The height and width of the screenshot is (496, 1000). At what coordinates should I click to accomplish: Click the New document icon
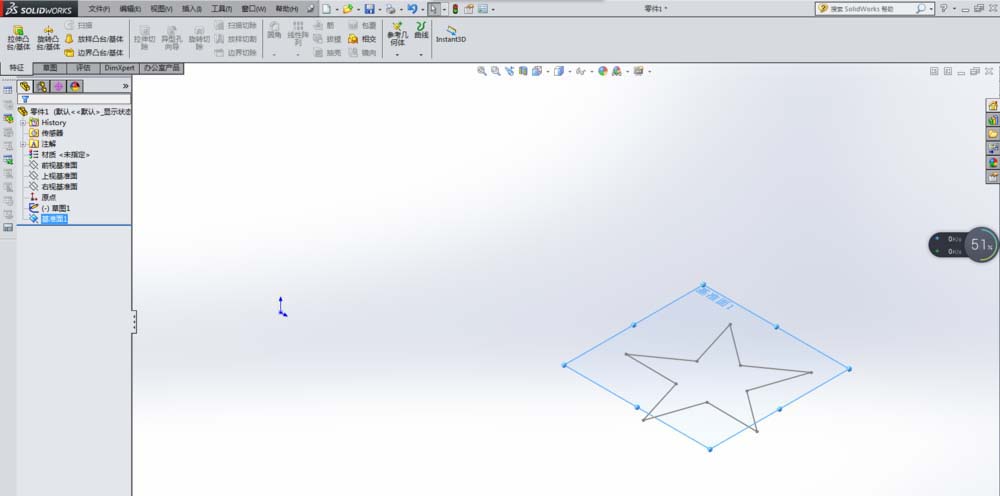click(326, 9)
